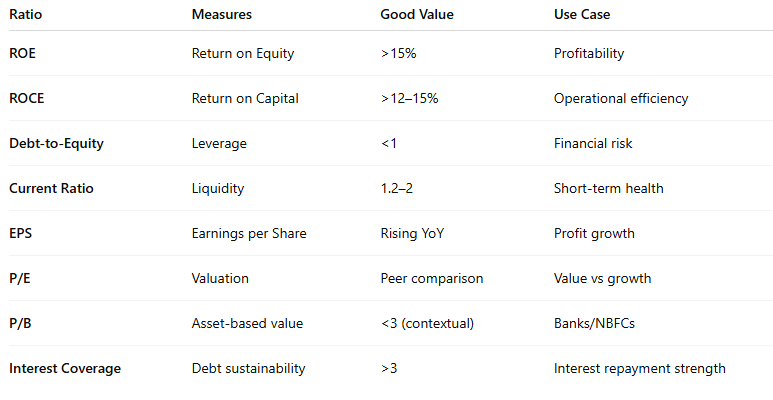Viewport: 773px width, 400px height.
Task: Select the >12–15% value cell
Action: [x=409, y=98]
